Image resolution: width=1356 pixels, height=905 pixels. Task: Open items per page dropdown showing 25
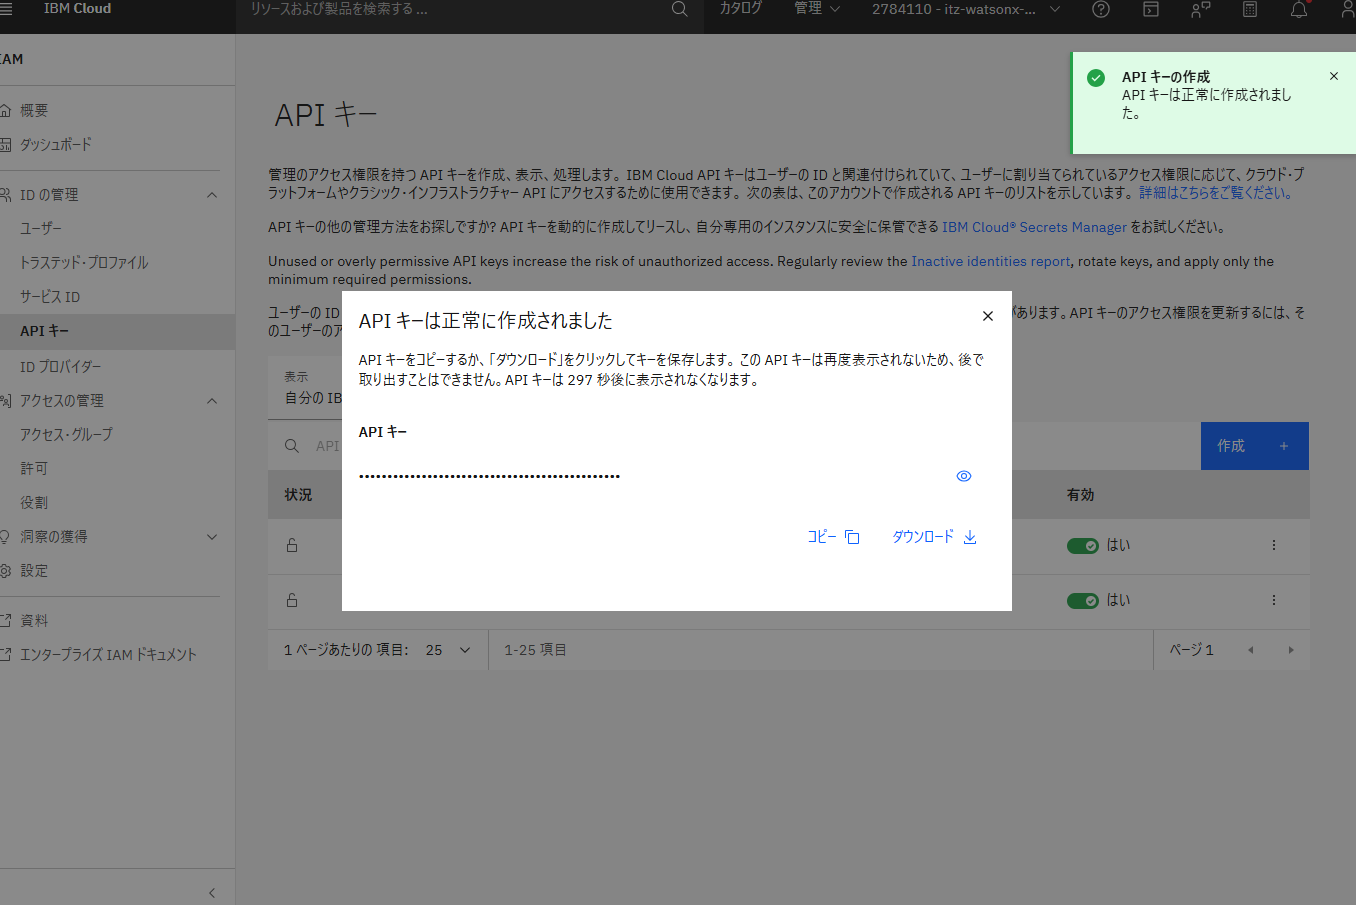448,650
